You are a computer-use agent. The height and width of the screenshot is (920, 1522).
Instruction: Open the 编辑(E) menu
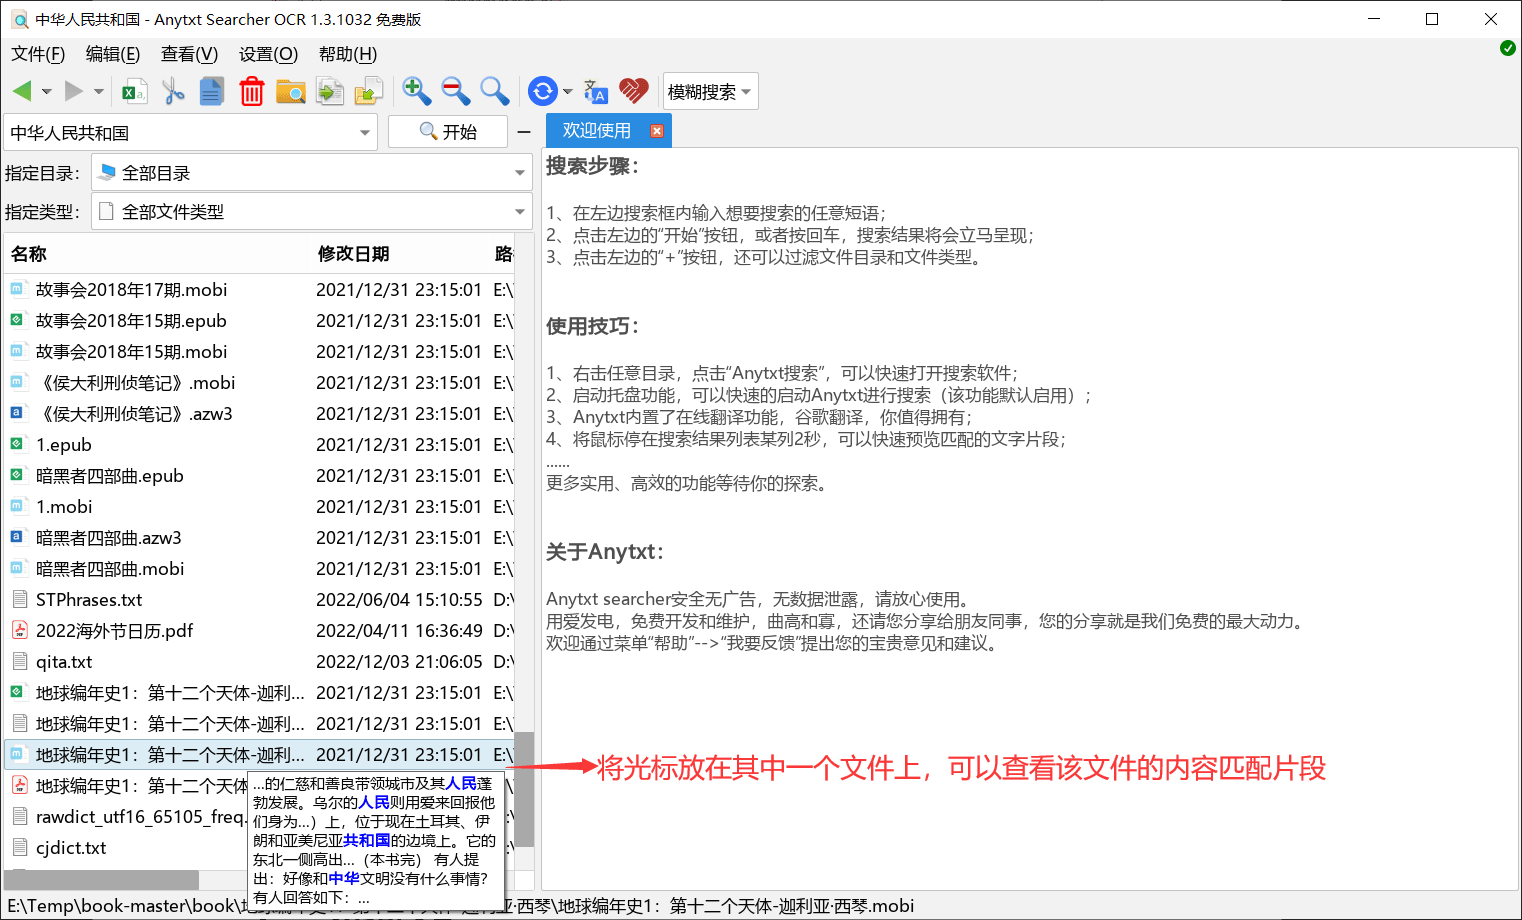pyautogui.click(x=113, y=54)
